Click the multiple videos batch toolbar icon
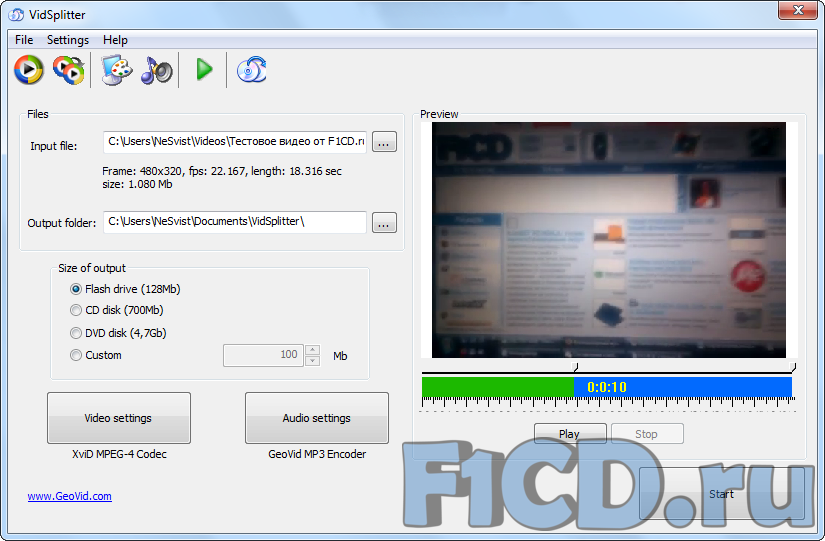The width and height of the screenshot is (825, 541). click(x=68, y=69)
